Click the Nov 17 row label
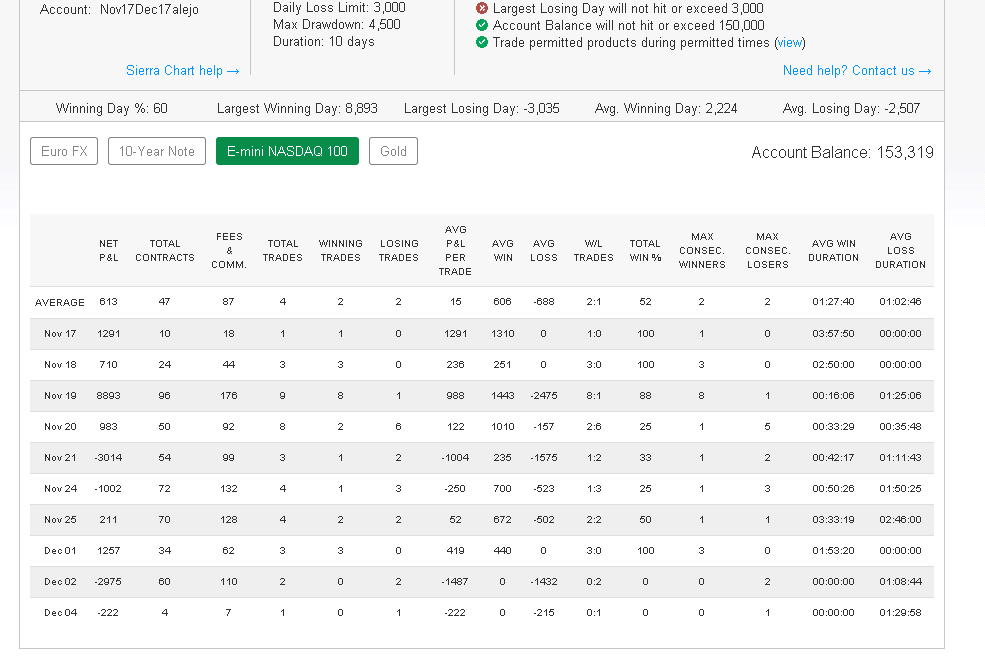Image resolution: width=985 pixels, height=668 pixels. [60, 334]
